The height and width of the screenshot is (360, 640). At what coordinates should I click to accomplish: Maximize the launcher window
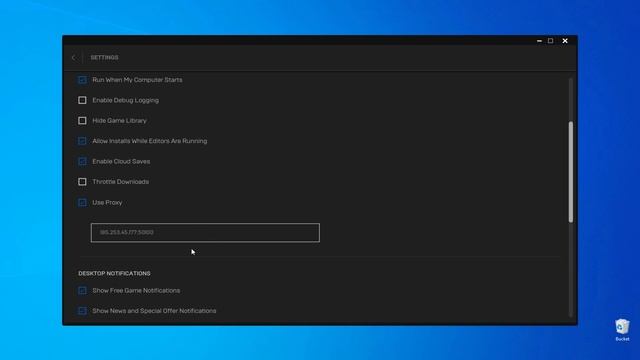pyautogui.click(x=551, y=41)
